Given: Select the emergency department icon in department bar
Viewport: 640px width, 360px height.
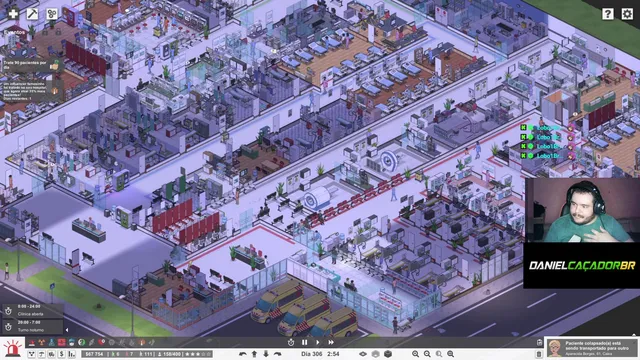Looking at the screenshot, I should (32, 342).
